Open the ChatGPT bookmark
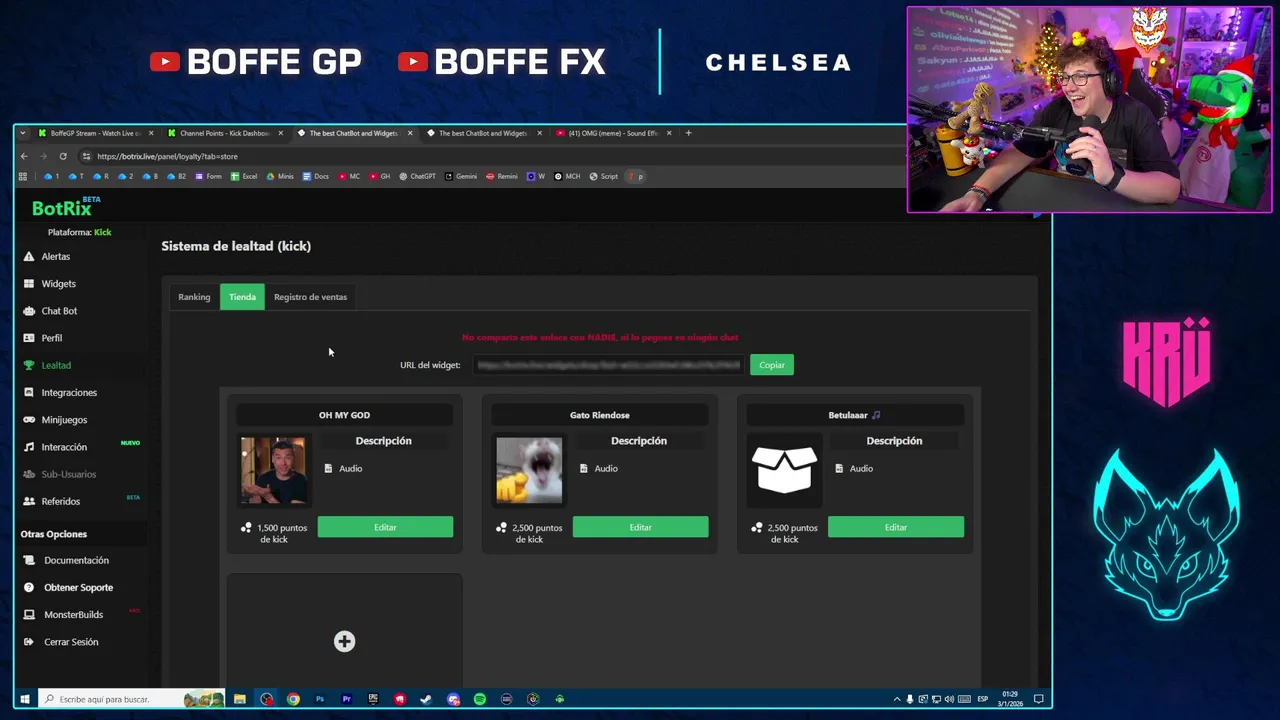The height and width of the screenshot is (720, 1280). (x=417, y=176)
